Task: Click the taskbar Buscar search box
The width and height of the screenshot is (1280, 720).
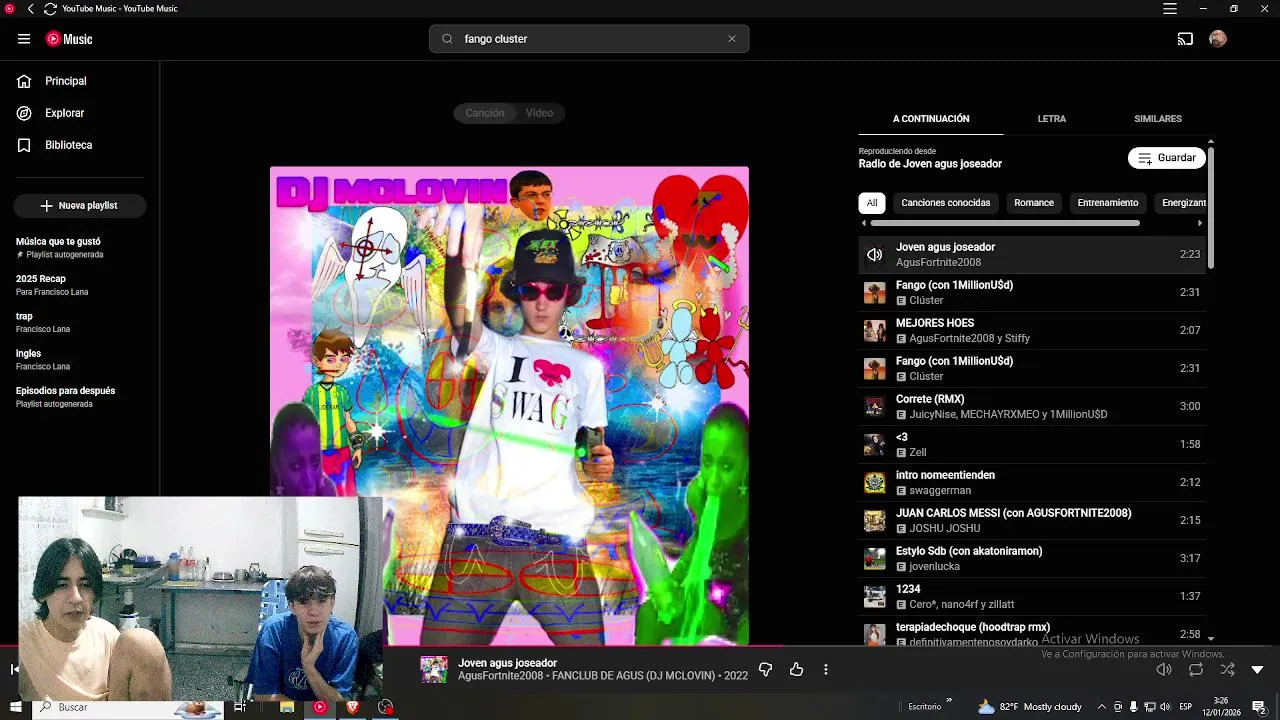Action: coord(130,707)
